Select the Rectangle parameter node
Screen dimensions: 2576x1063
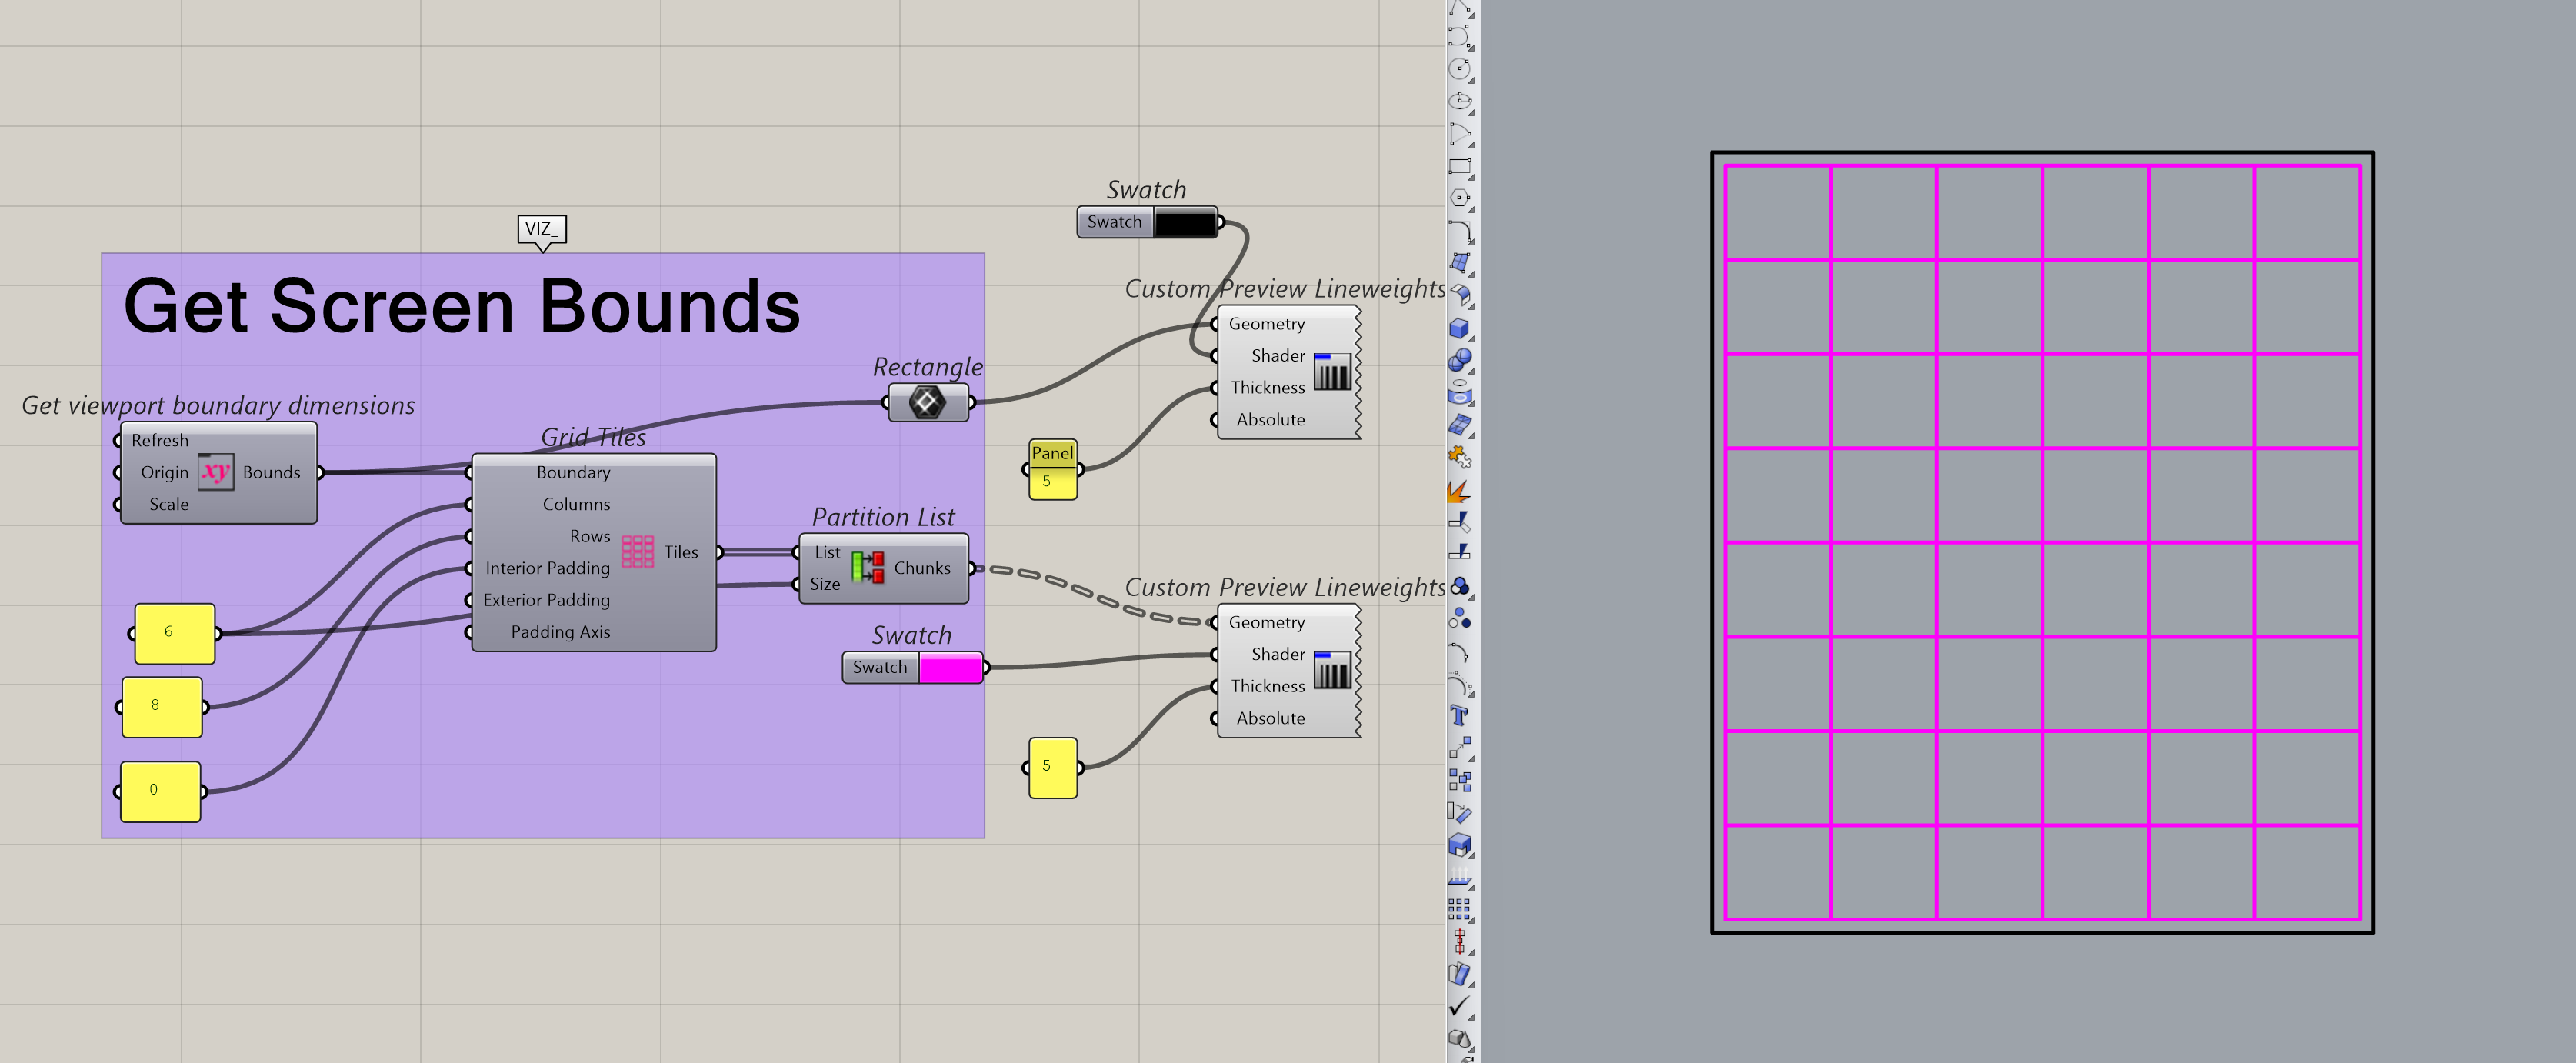[x=927, y=403]
